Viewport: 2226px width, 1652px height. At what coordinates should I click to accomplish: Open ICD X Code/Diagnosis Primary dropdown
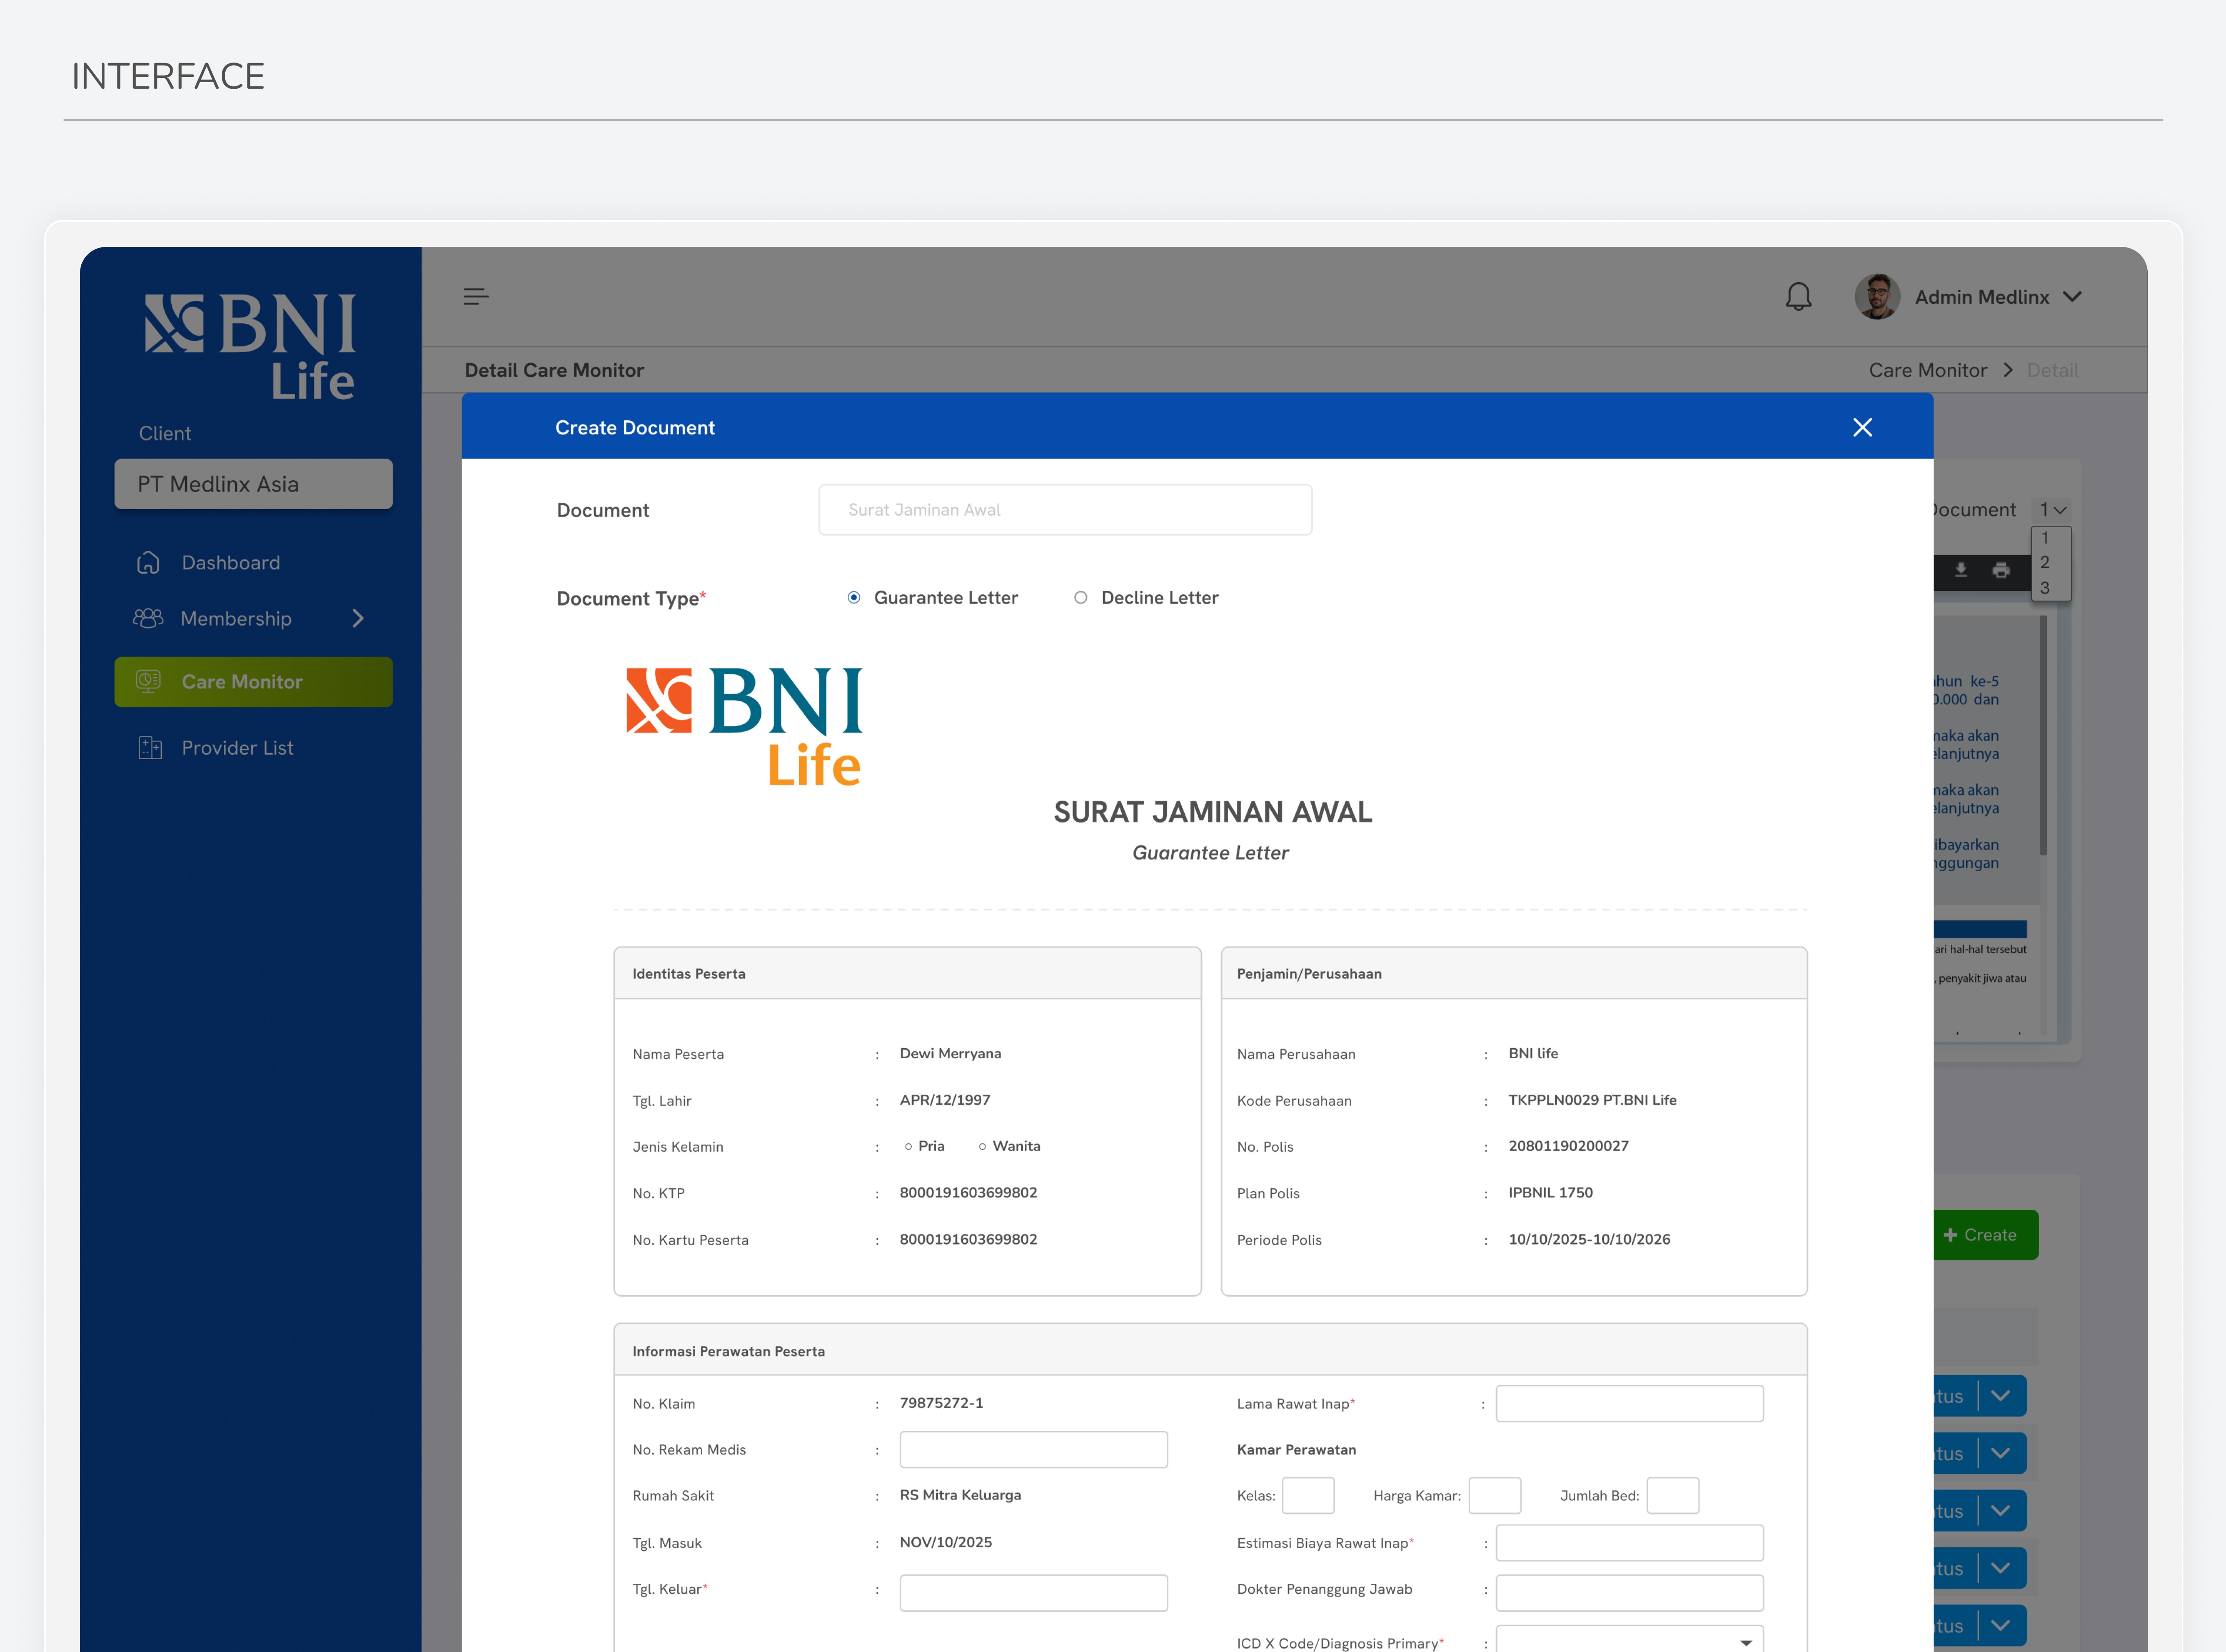point(1629,1642)
